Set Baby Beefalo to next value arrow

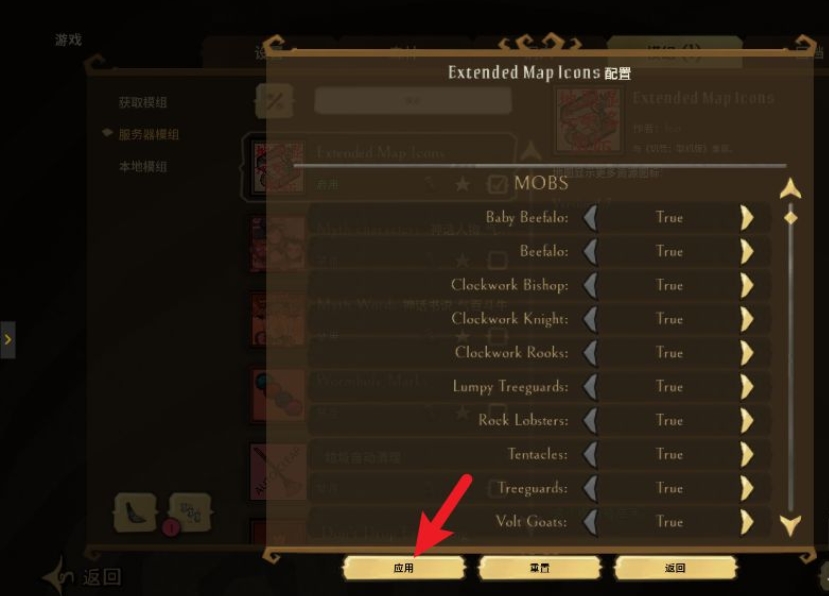point(747,217)
